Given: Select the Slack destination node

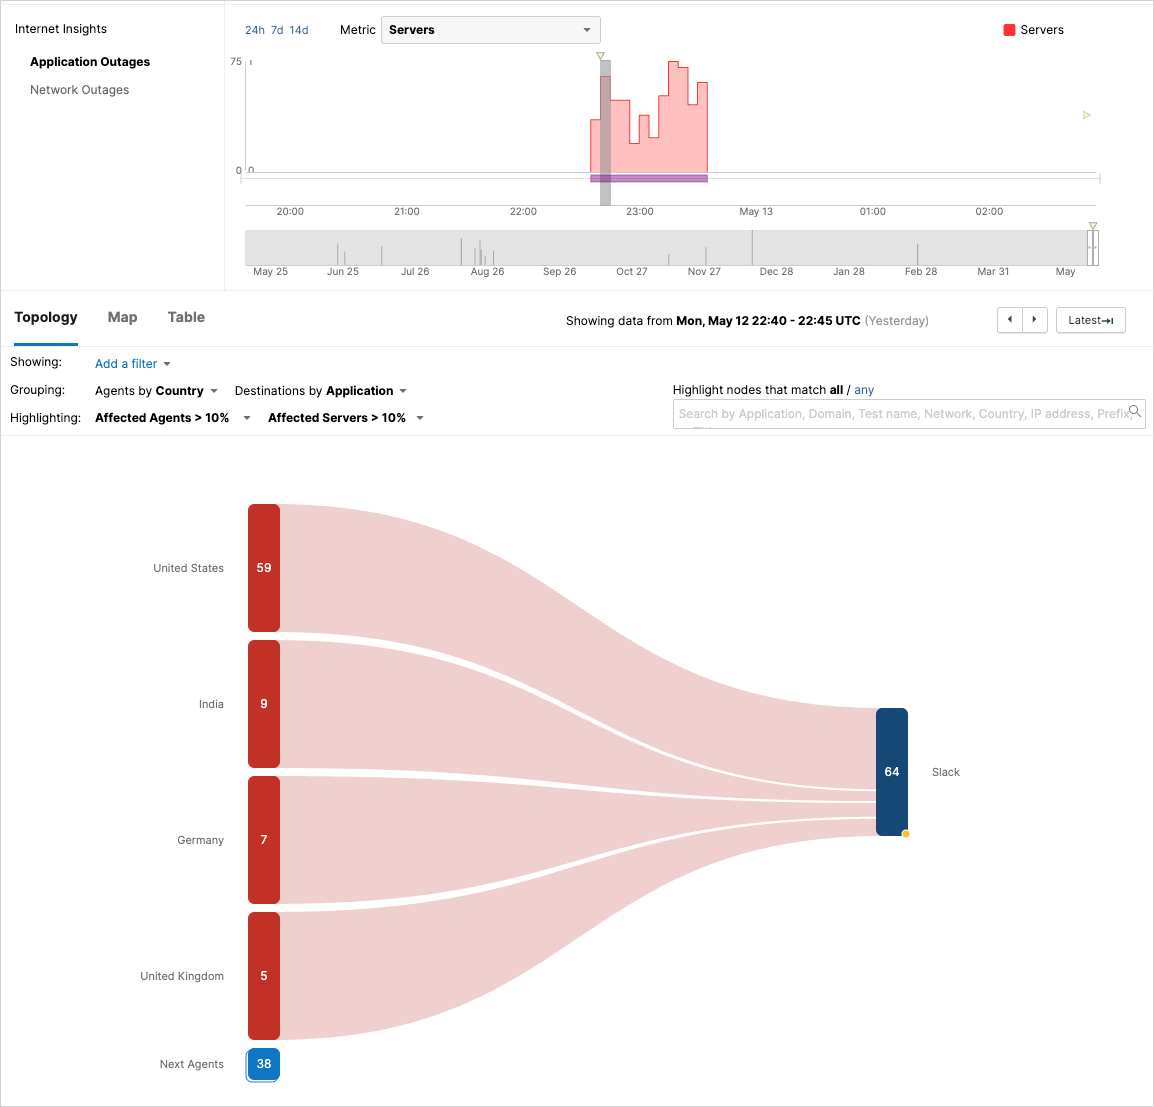Looking at the screenshot, I should pyautogui.click(x=891, y=772).
